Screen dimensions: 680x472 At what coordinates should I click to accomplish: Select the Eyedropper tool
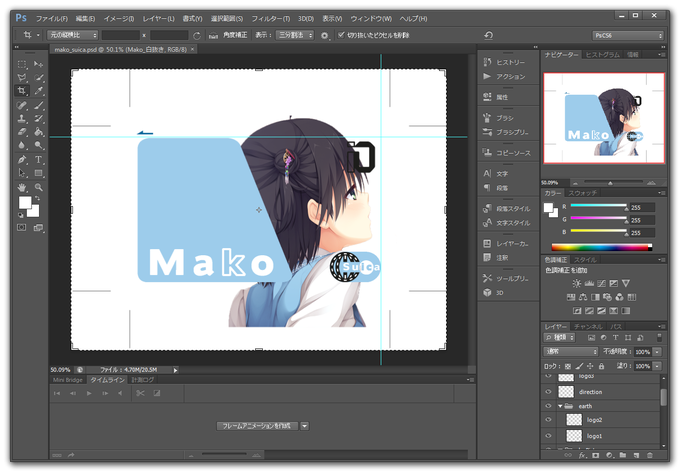[x=39, y=91]
